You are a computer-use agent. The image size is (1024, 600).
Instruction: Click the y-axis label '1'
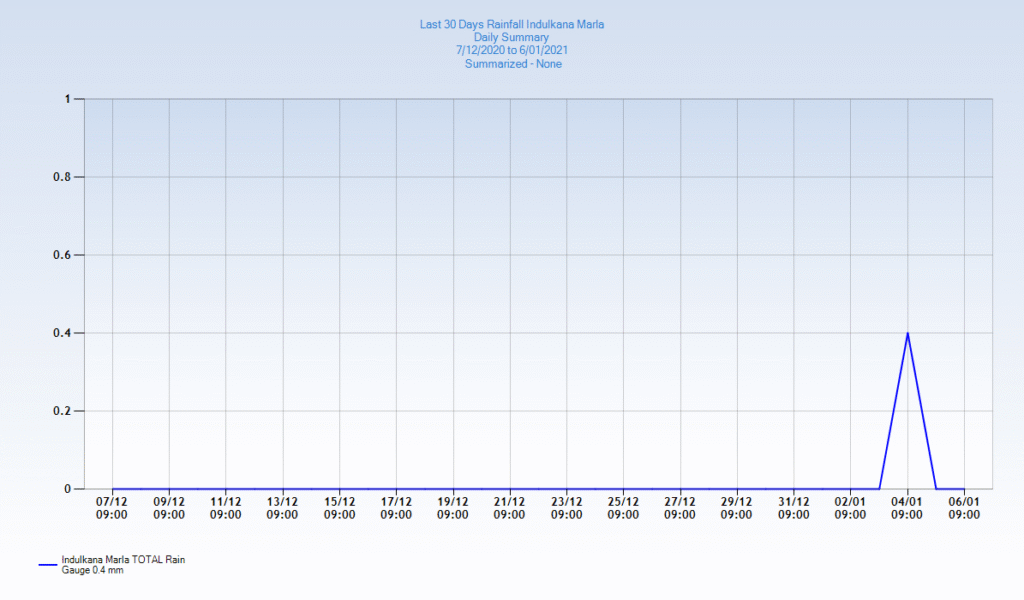point(67,99)
